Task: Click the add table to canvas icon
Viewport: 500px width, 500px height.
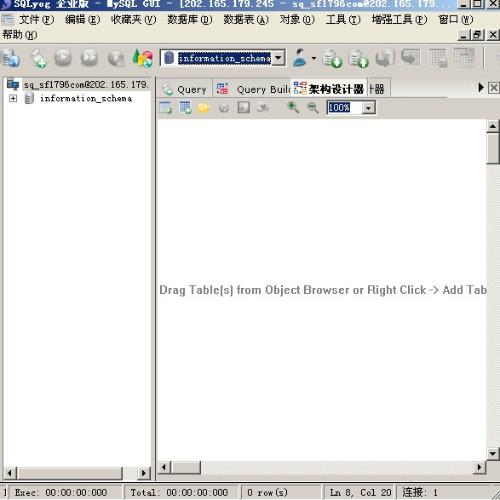Action: 185,108
